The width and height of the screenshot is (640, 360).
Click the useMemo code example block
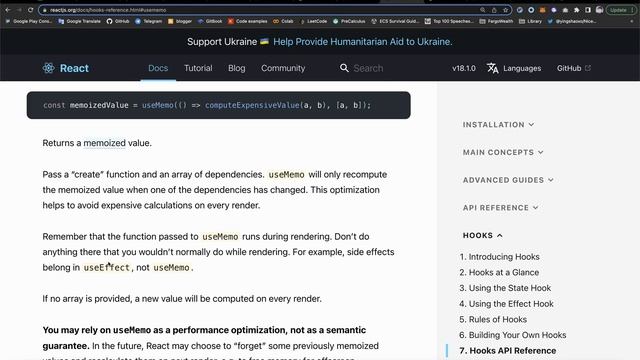pos(219,105)
